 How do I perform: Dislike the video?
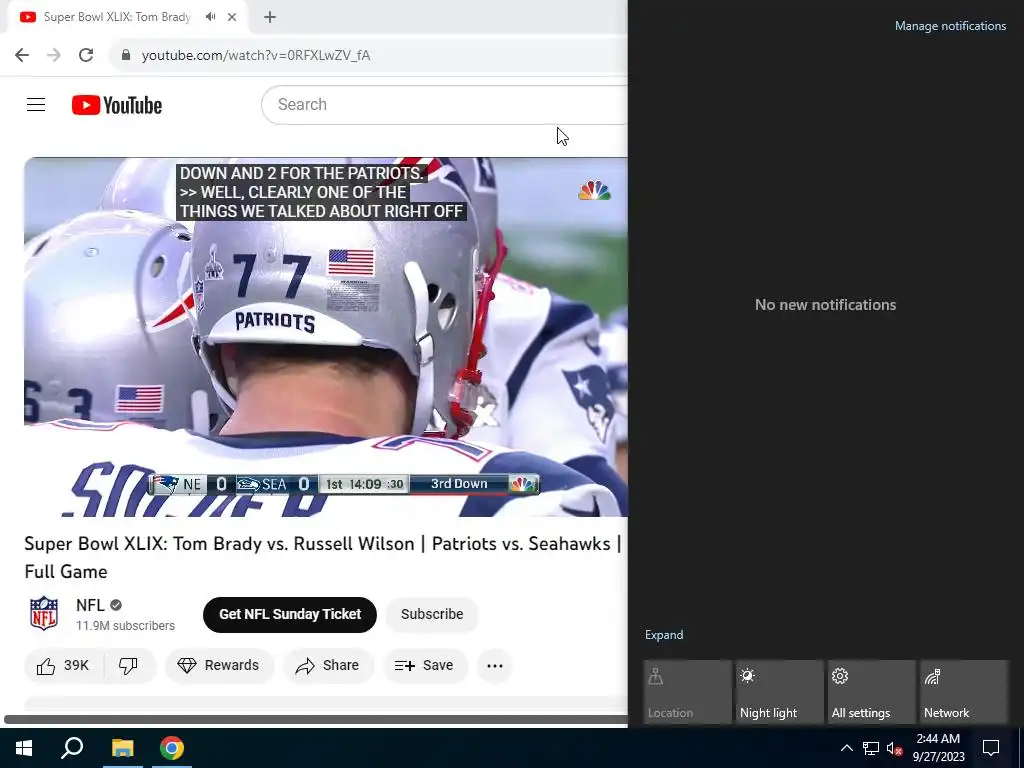129,665
